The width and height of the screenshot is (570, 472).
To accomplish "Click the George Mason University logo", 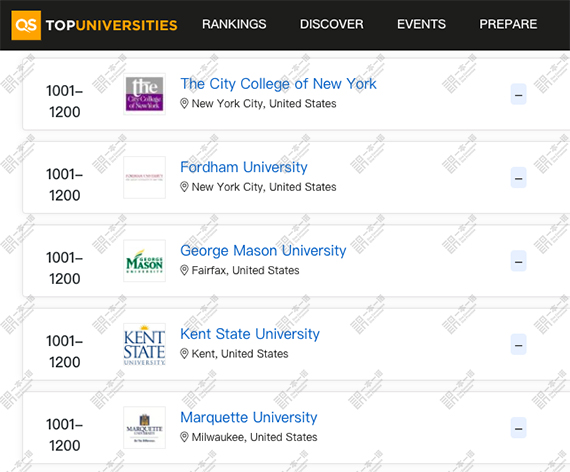I will click(x=144, y=261).
